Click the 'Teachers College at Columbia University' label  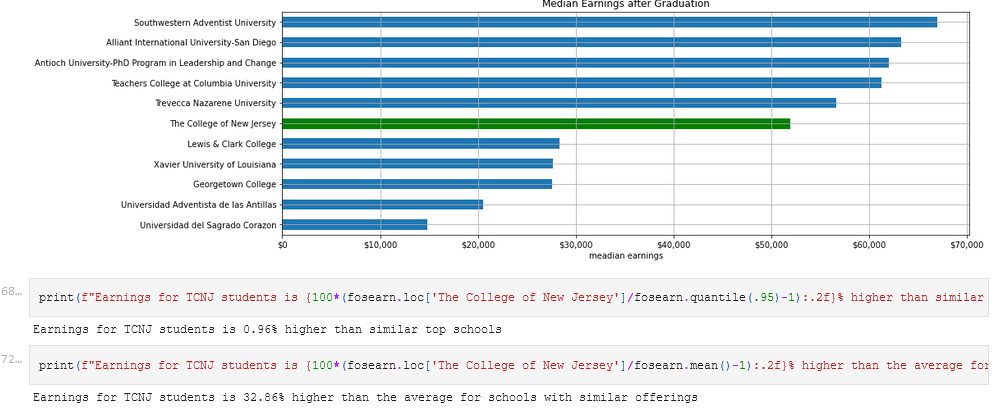click(x=194, y=83)
